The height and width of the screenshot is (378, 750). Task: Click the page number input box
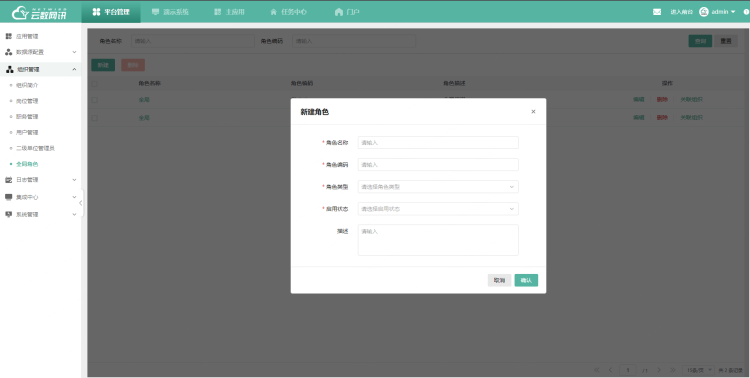click(628, 370)
